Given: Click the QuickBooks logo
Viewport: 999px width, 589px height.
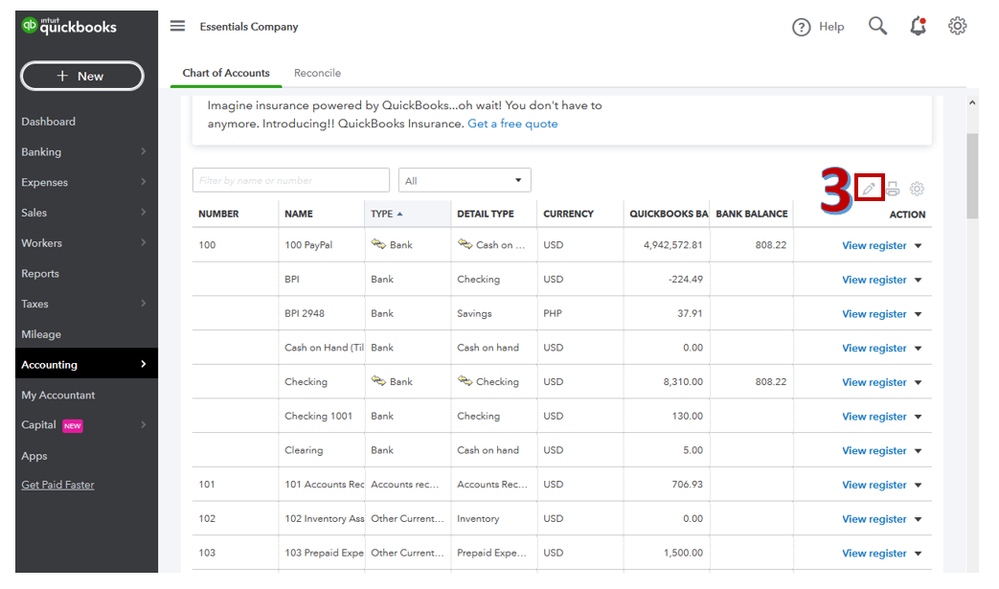Looking at the screenshot, I should [69, 26].
